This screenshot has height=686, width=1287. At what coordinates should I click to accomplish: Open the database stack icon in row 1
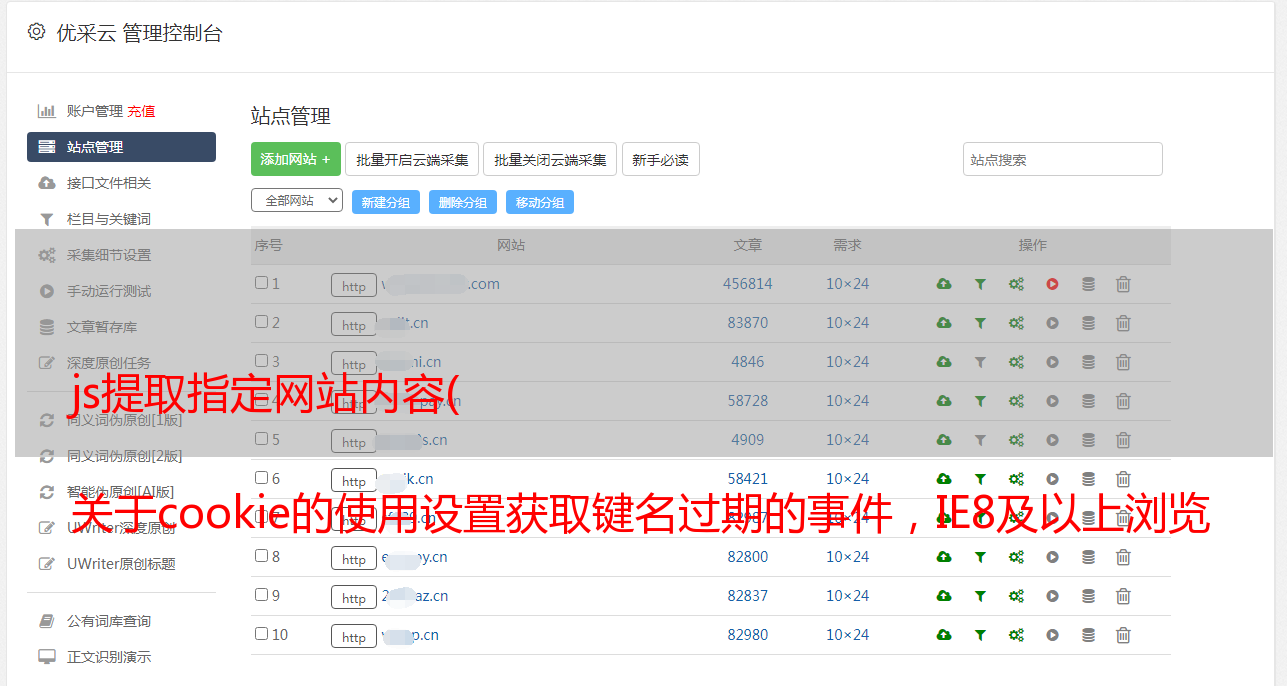[1088, 284]
